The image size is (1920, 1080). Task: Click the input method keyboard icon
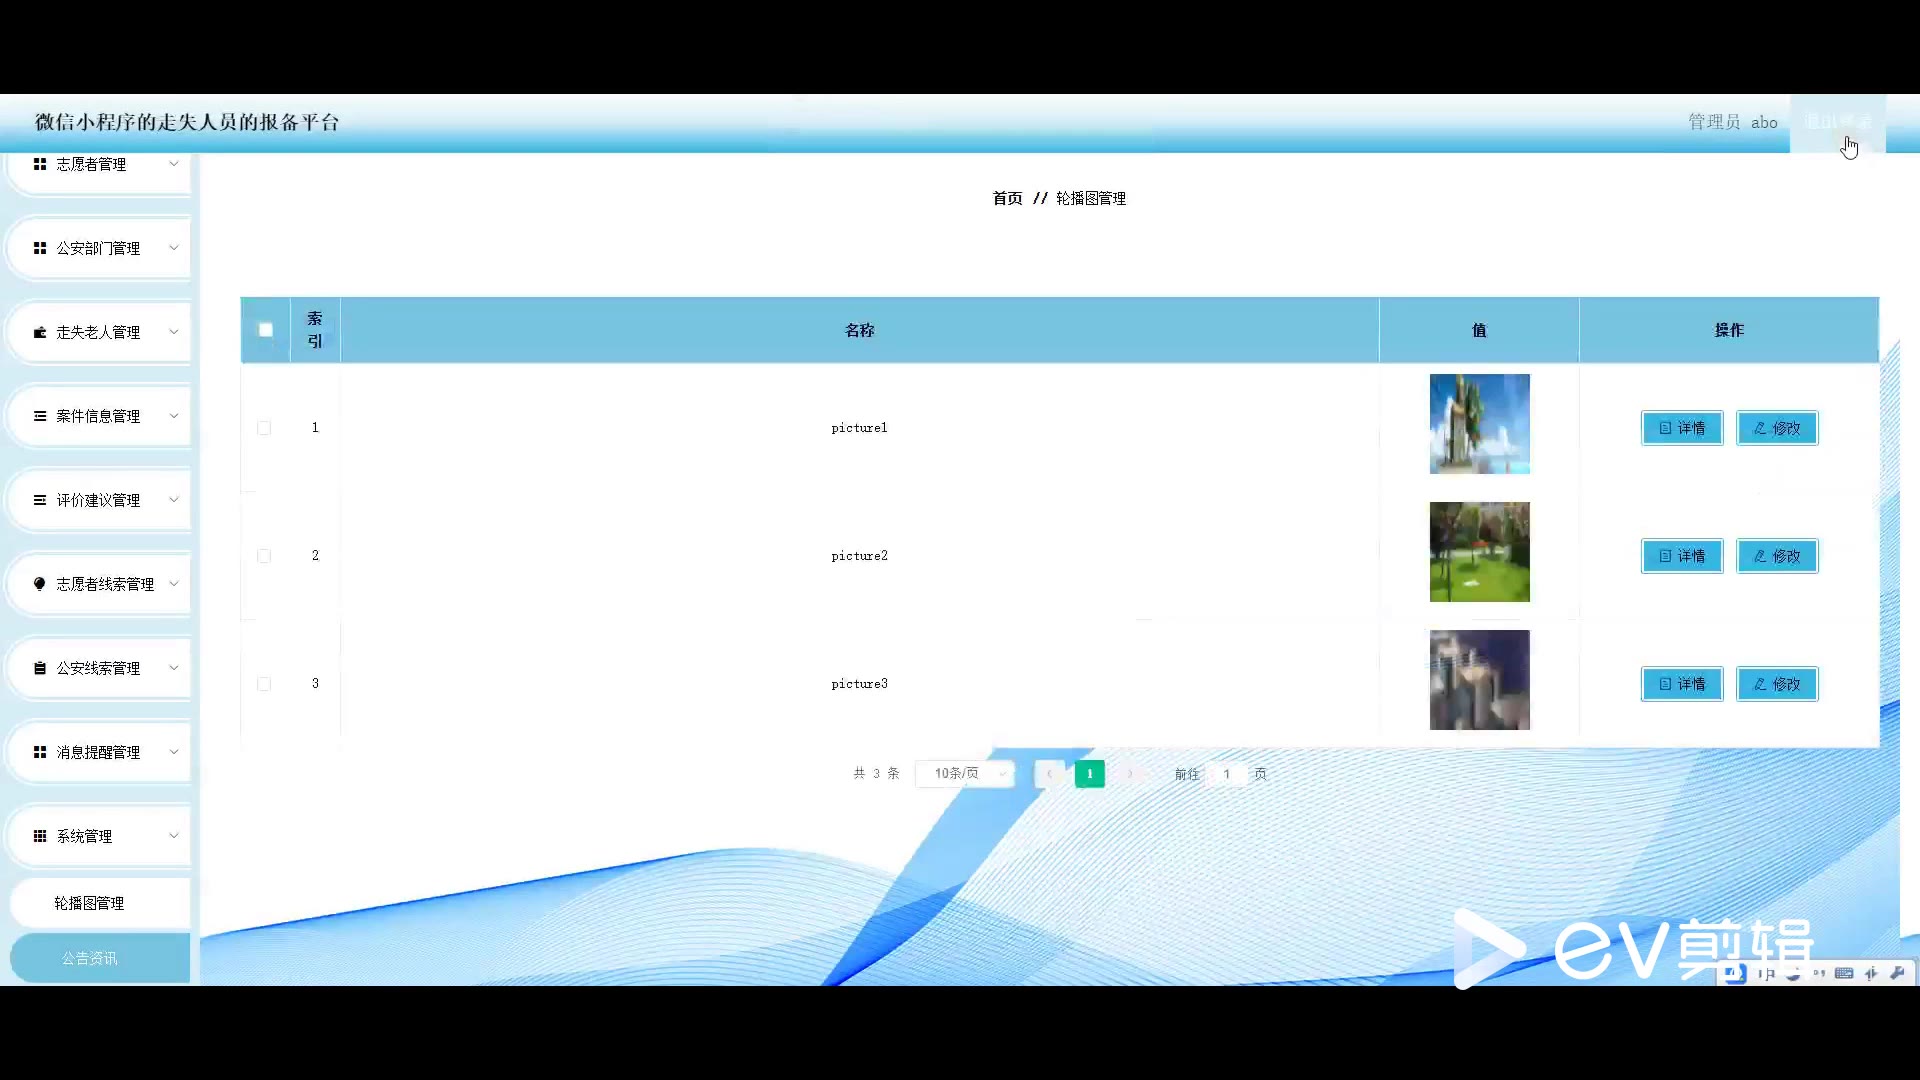pos(1844,973)
